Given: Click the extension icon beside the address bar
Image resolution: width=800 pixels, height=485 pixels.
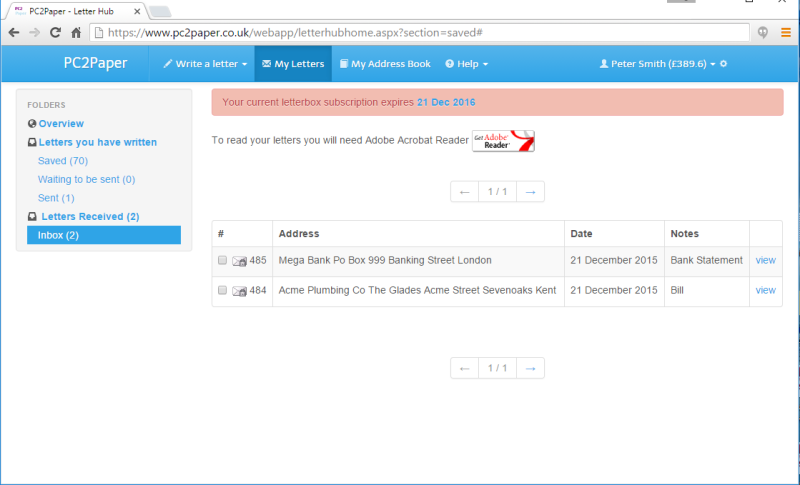Looking at the screenshot, I should tap(763, 33).
